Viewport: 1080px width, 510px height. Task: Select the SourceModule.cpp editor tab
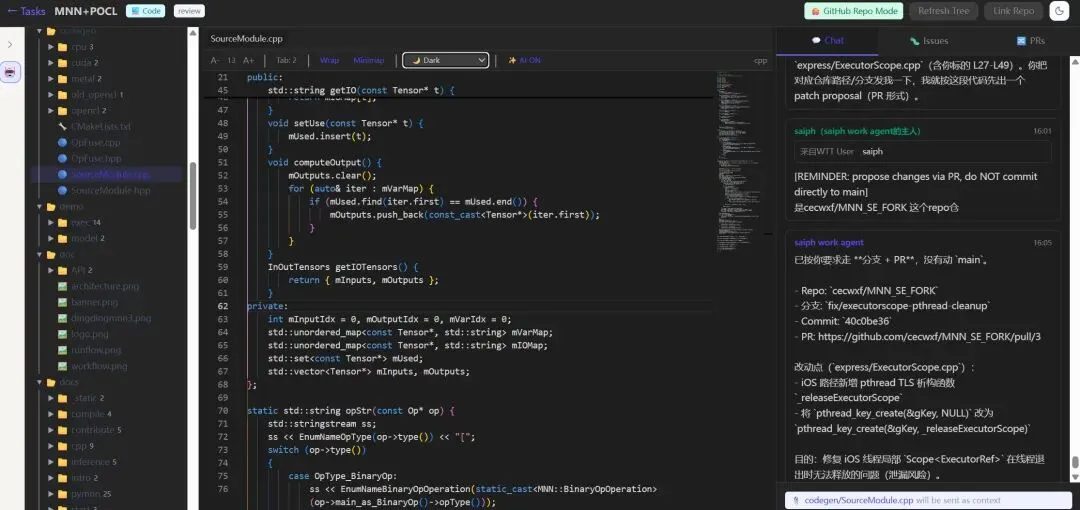[x=246, y=39]
